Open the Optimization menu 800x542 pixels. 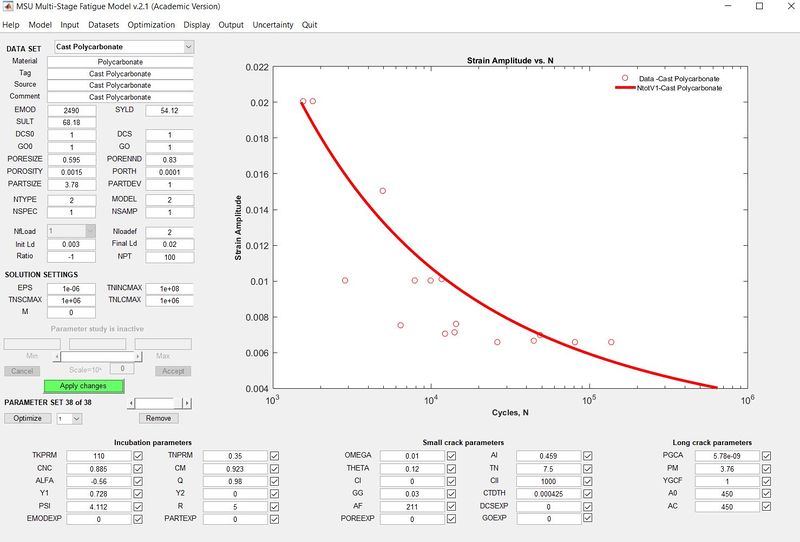coord(150,24)
